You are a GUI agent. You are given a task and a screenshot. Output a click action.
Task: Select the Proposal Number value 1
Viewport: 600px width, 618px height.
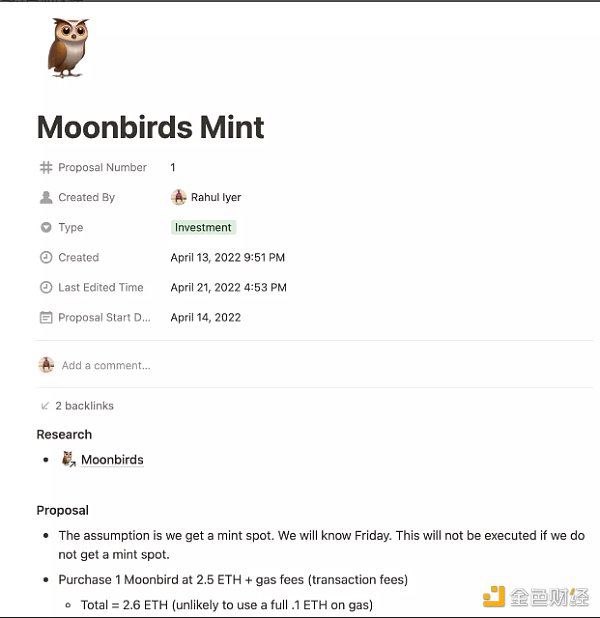[173, 168]
